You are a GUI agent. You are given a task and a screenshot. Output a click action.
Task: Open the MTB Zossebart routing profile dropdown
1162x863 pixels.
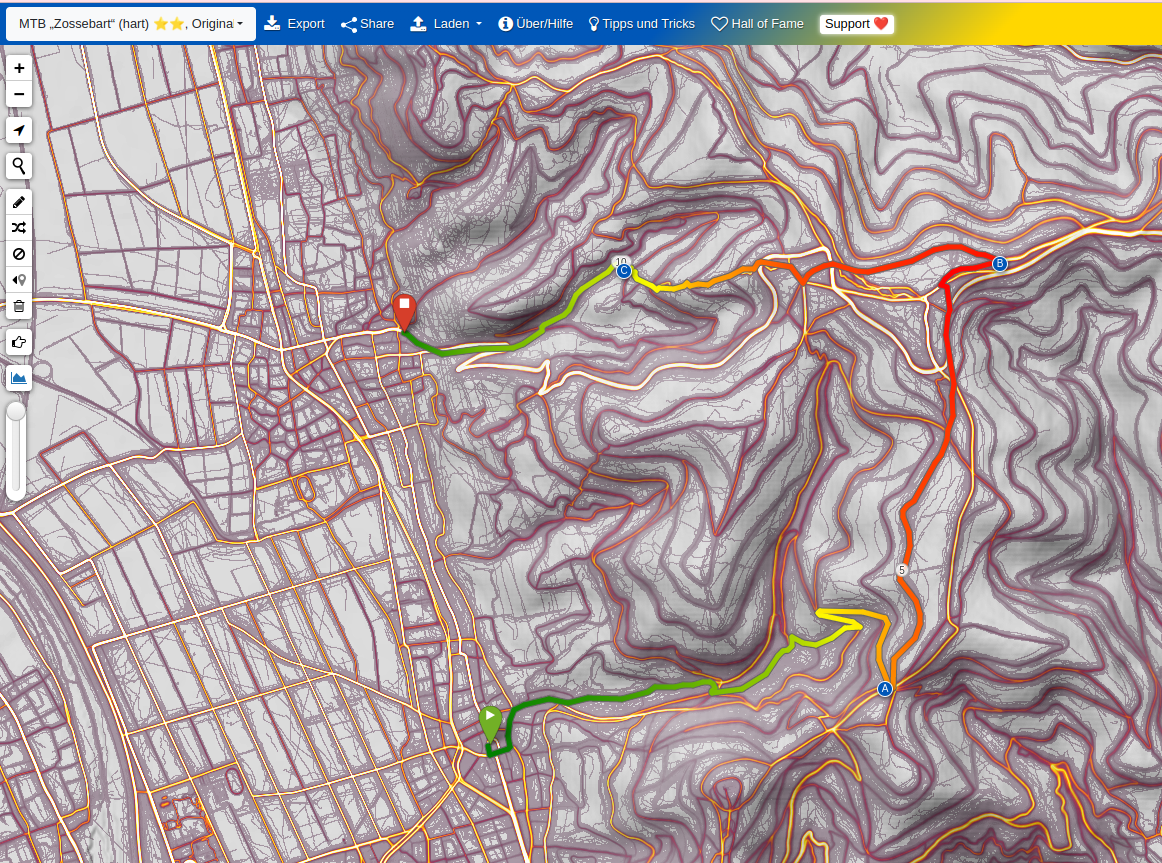pos(131,24)
